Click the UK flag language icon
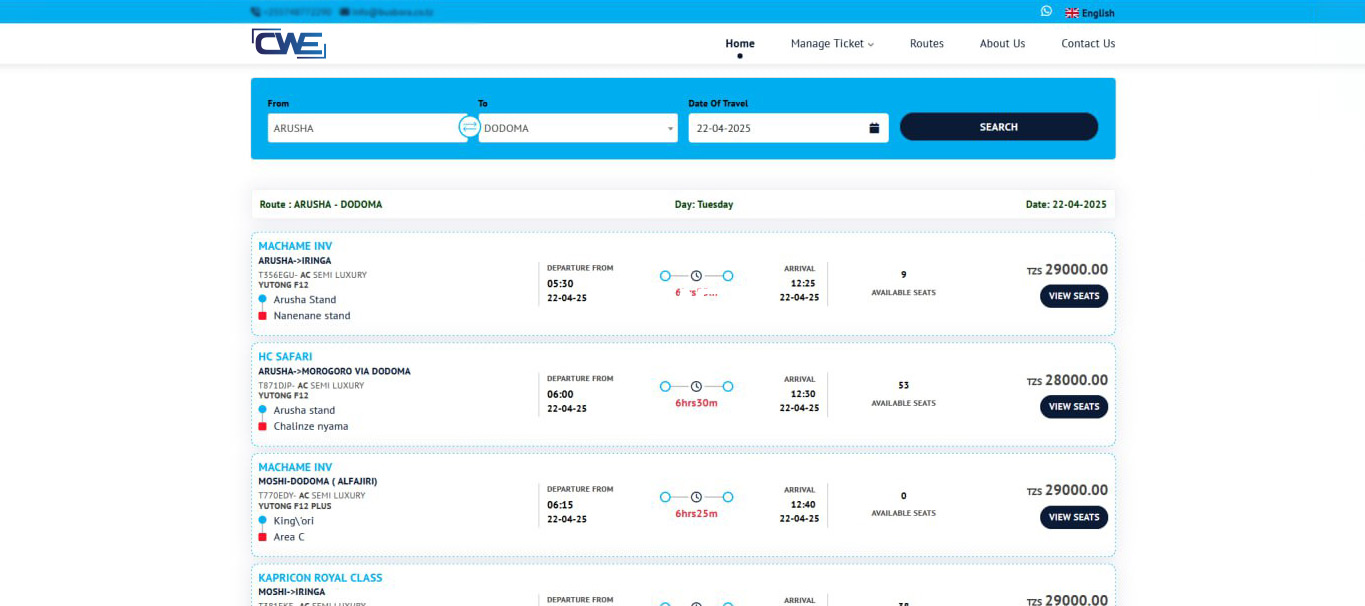Viewport: 1365px width, 606px height. 1072,13
